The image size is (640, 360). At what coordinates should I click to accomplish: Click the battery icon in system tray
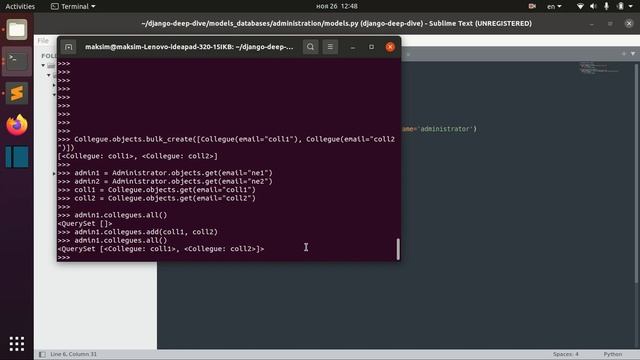pyautogui.click(x=620, y=6)
